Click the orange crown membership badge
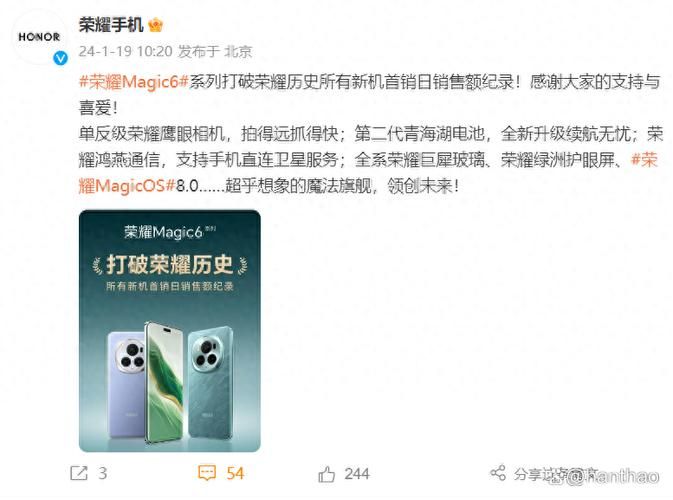The image size is (673, 500). pos(155,25)
